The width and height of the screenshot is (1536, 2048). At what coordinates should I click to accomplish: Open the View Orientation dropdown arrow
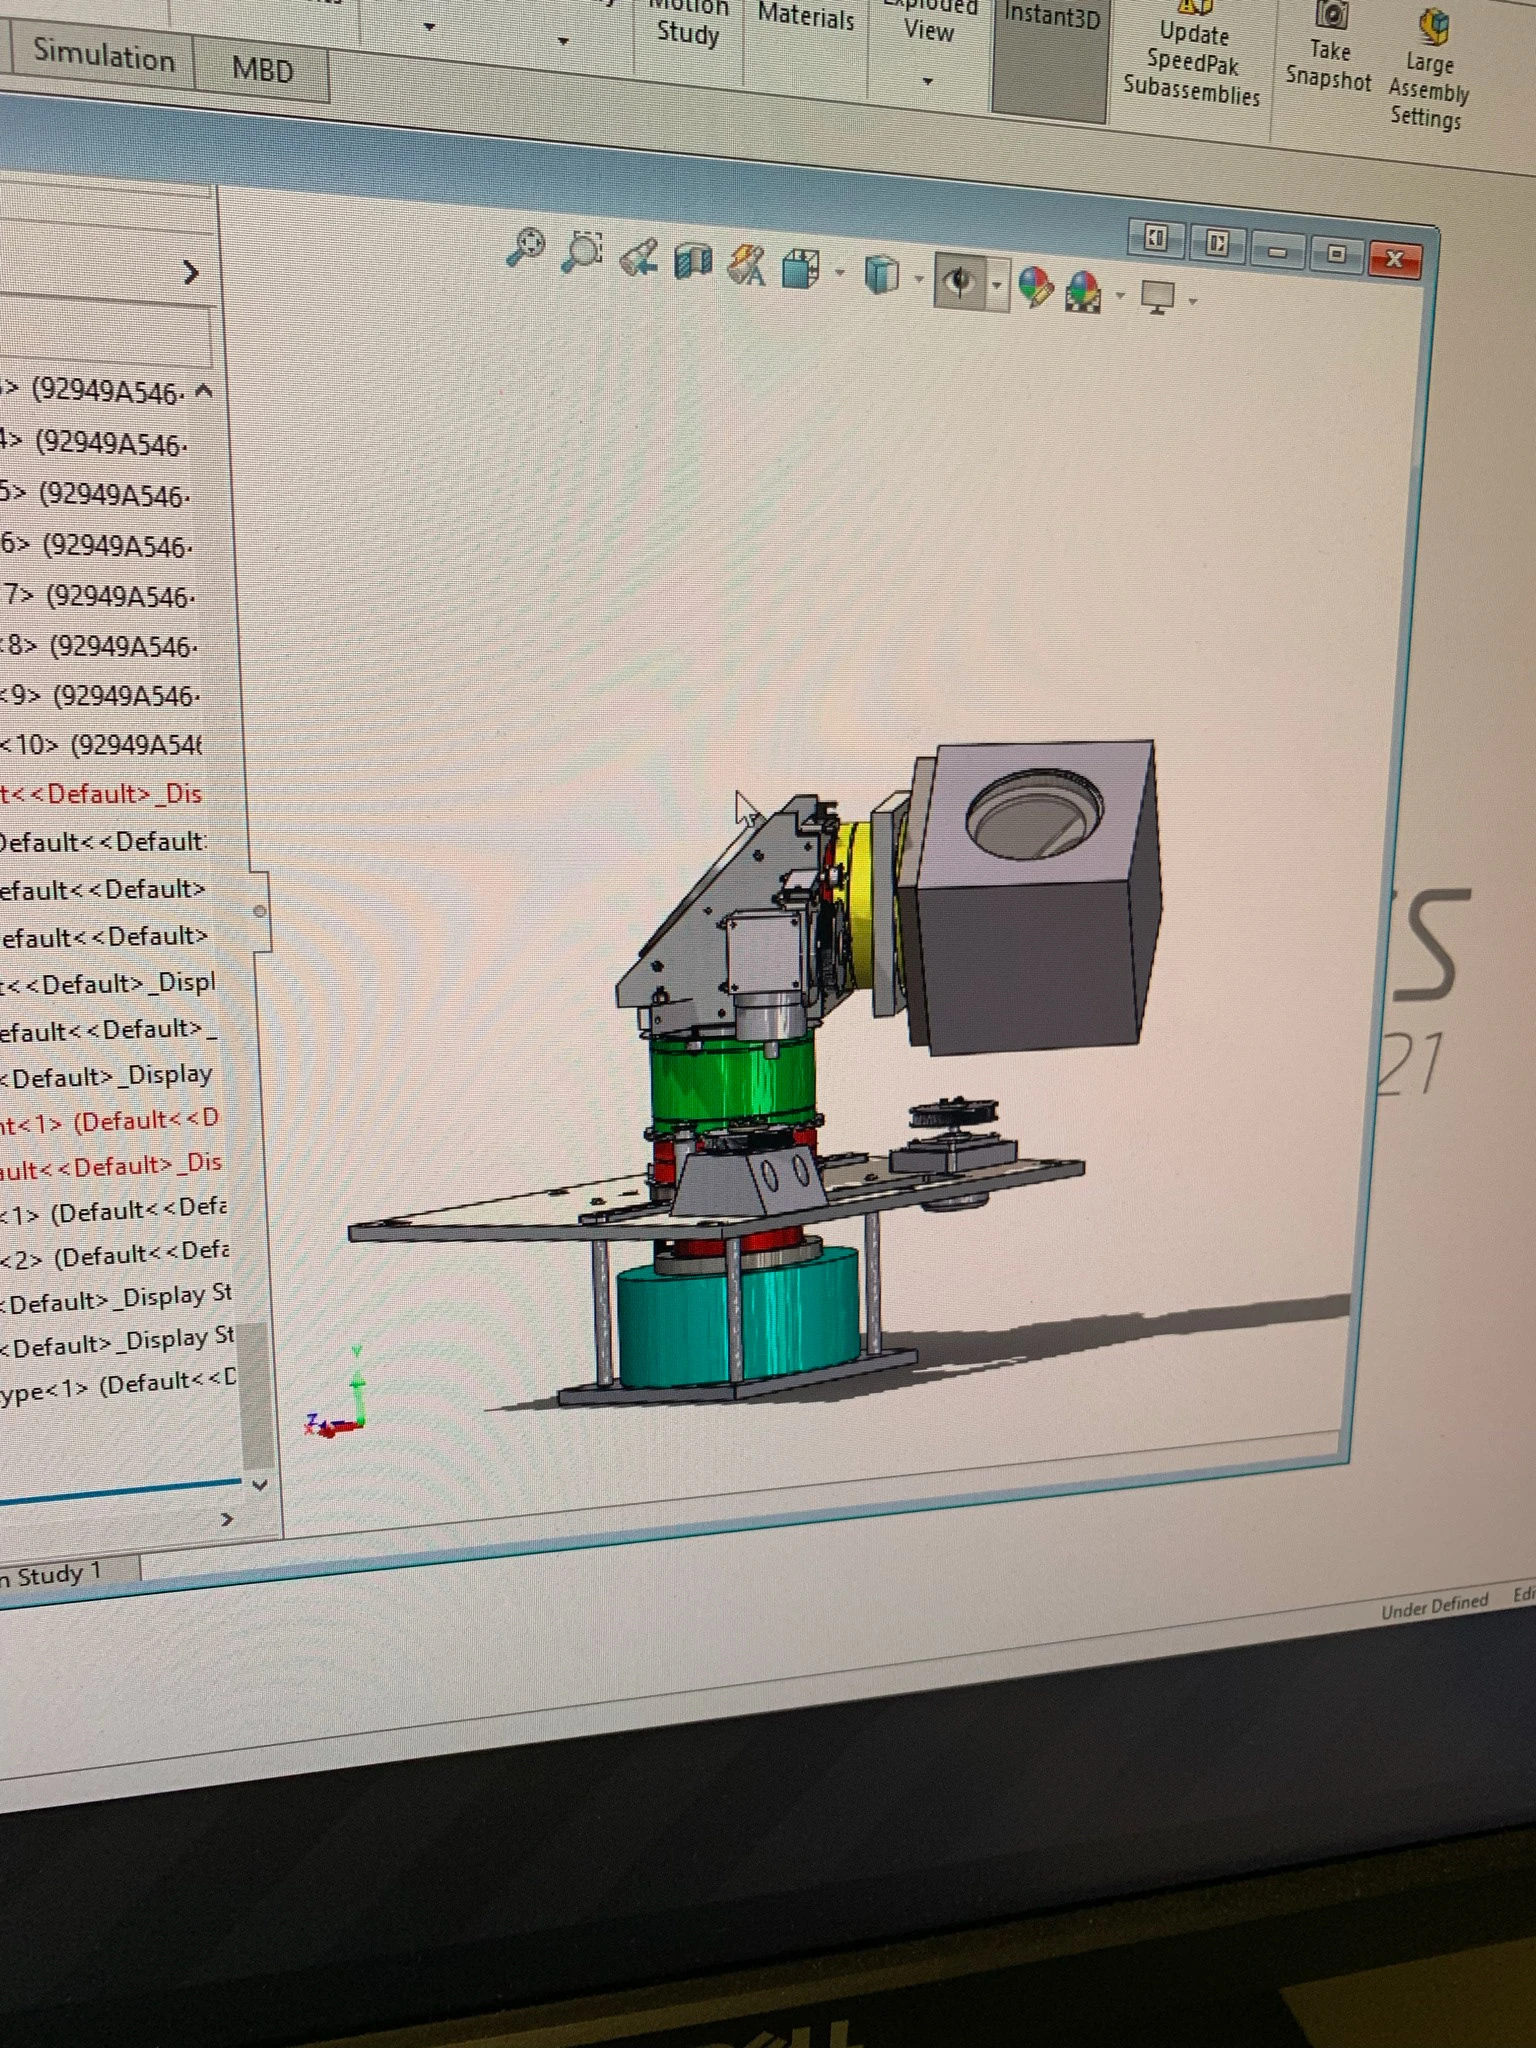point(839,272)
